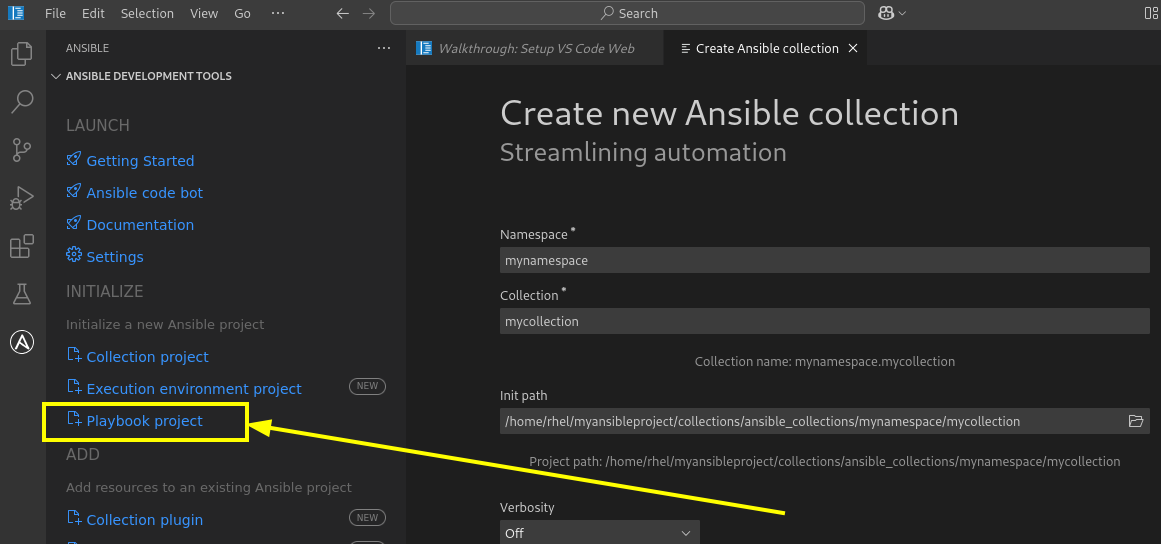This screenshot has width=1161, height=544.
Task: Open the Extensions view
Action: [21, 246]
